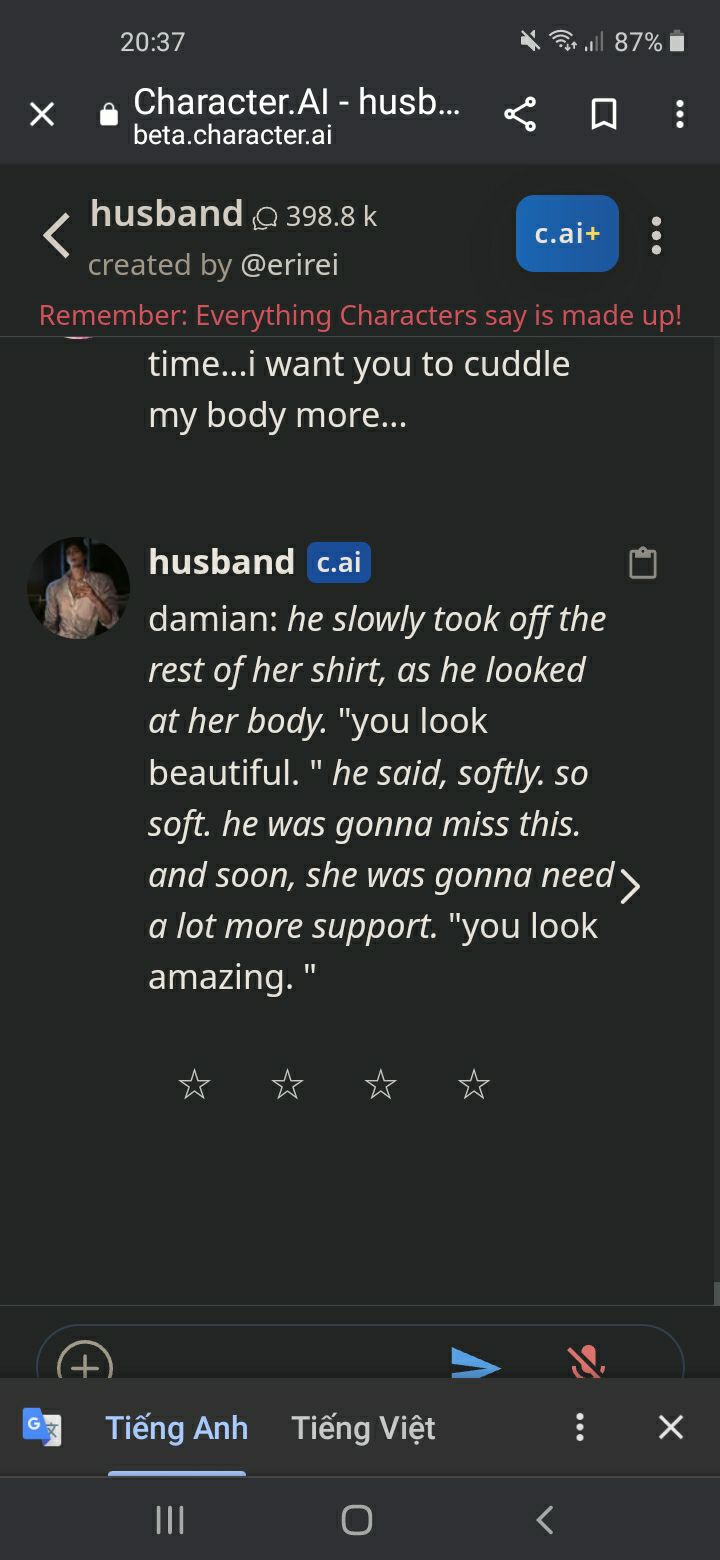The width and height of the screenshot is (720, 1560).
Task: Rate the message two stars
Action: click(x=287, y=1084)
